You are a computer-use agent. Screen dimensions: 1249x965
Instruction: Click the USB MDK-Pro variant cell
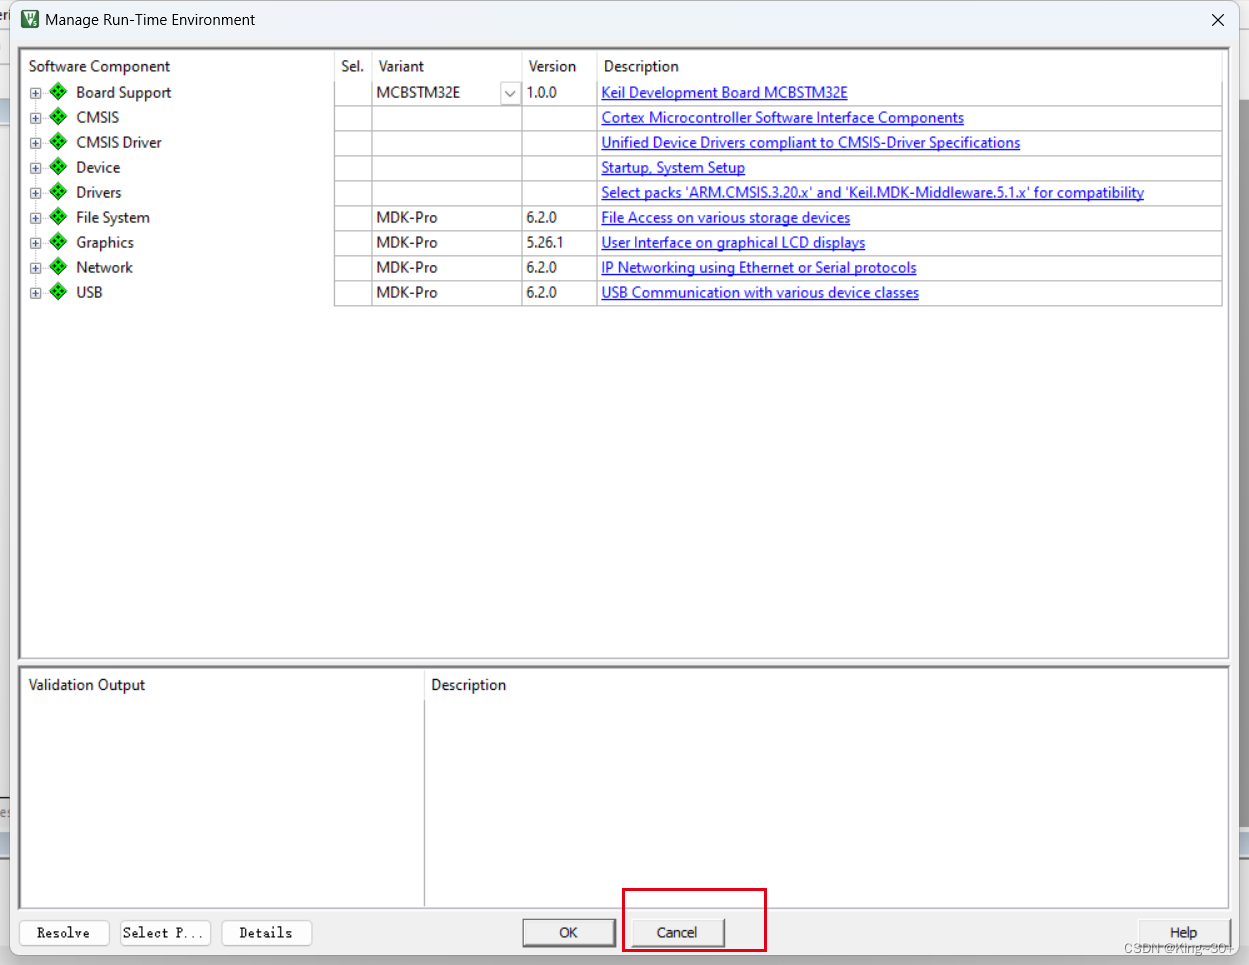point(446,292)
